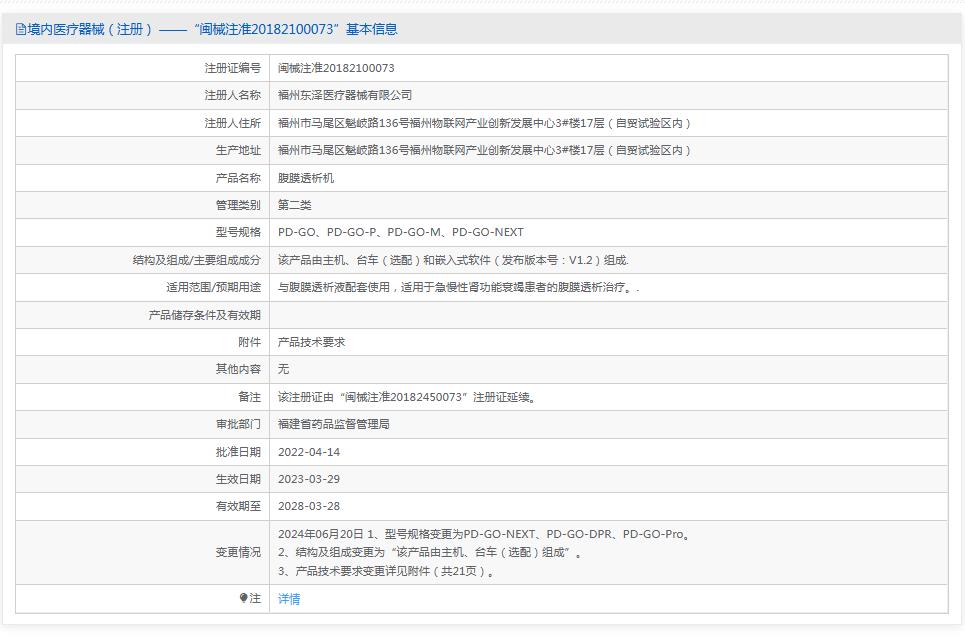Click the 其他内容 value 无
Screen dimensions: 965x641
pyautogui.click(x=282, y=369)
